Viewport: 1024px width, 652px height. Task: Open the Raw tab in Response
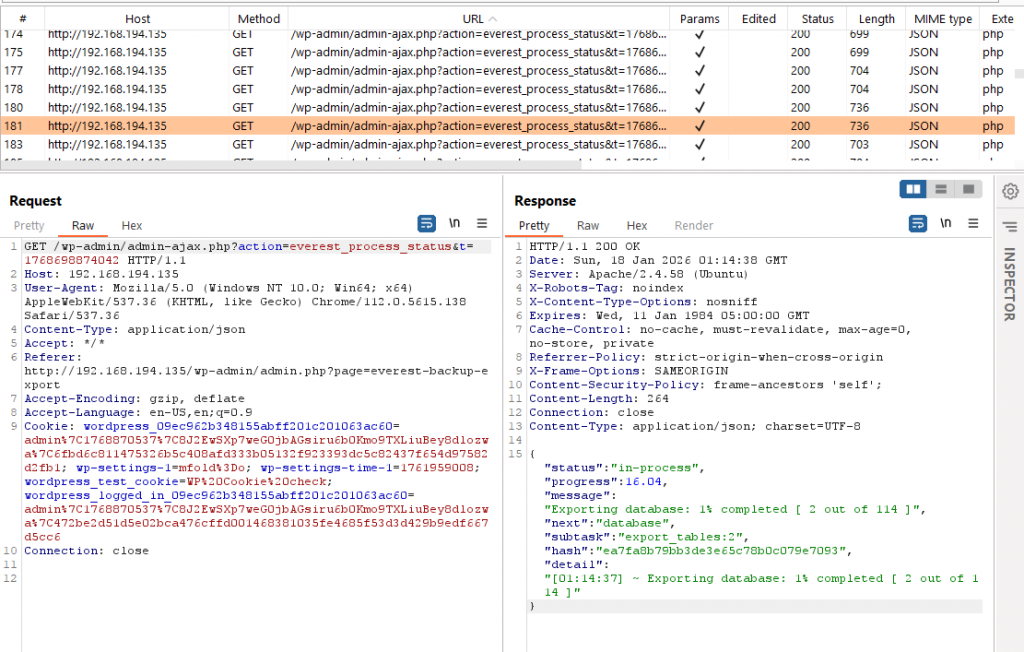coord(588,226)
